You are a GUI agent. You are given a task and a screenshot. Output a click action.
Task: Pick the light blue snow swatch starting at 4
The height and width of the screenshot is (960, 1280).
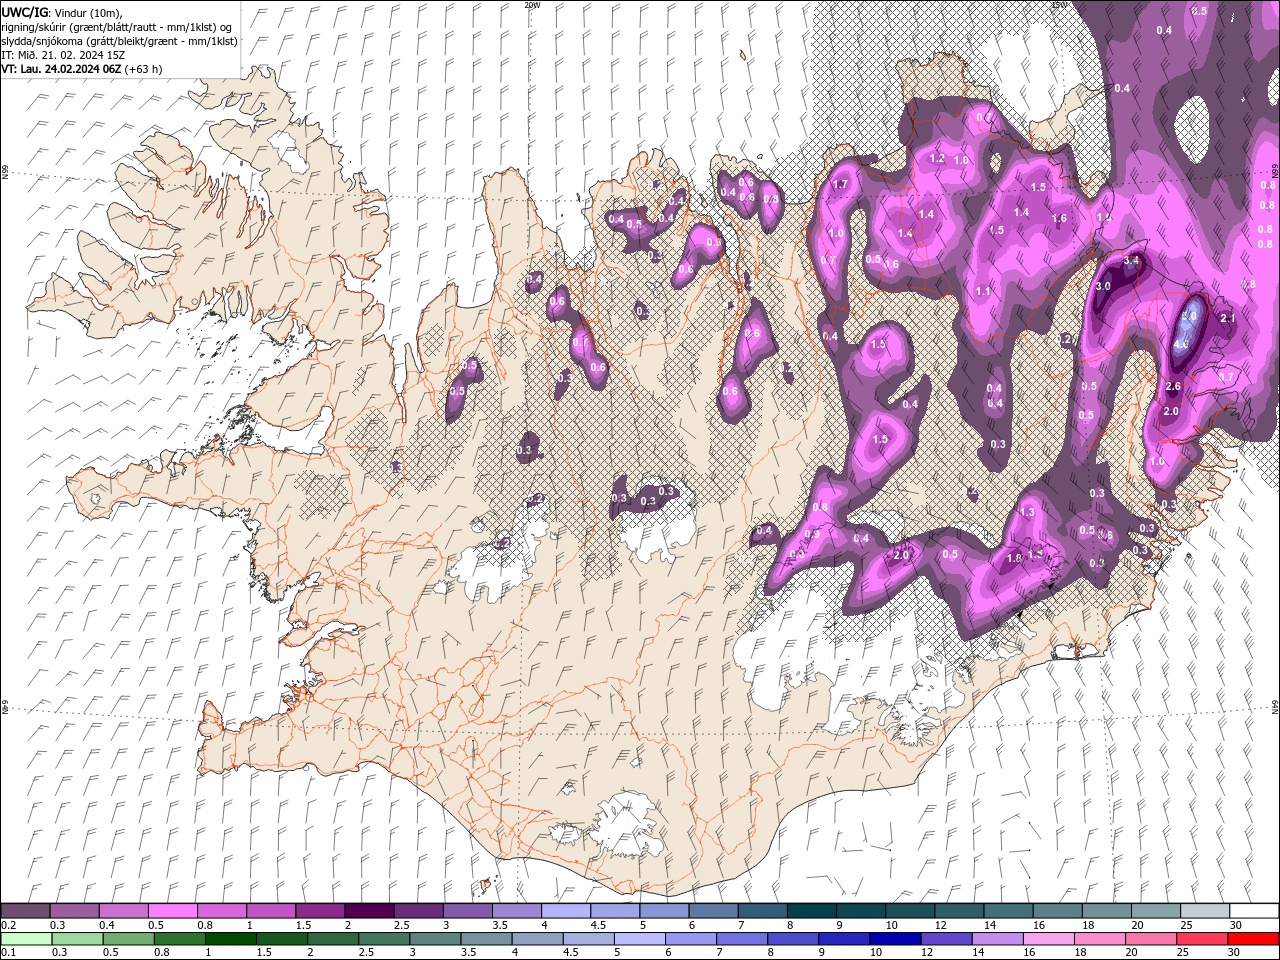tap(566, 911)
